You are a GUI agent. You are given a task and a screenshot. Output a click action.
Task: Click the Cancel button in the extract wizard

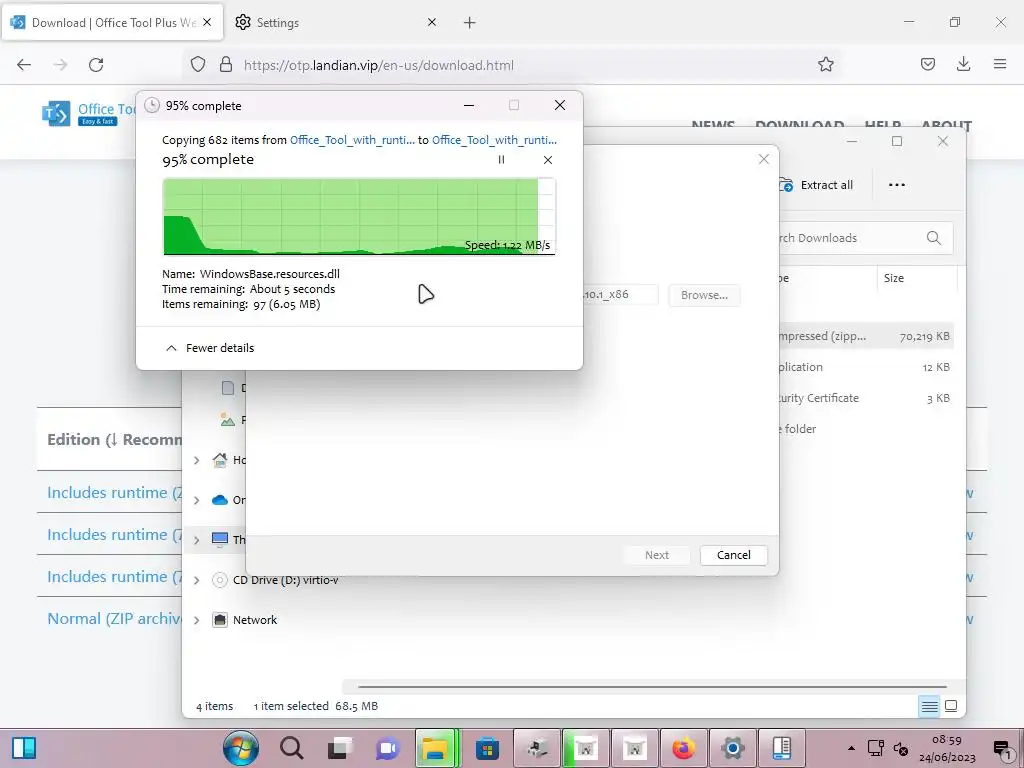[733, 555]
